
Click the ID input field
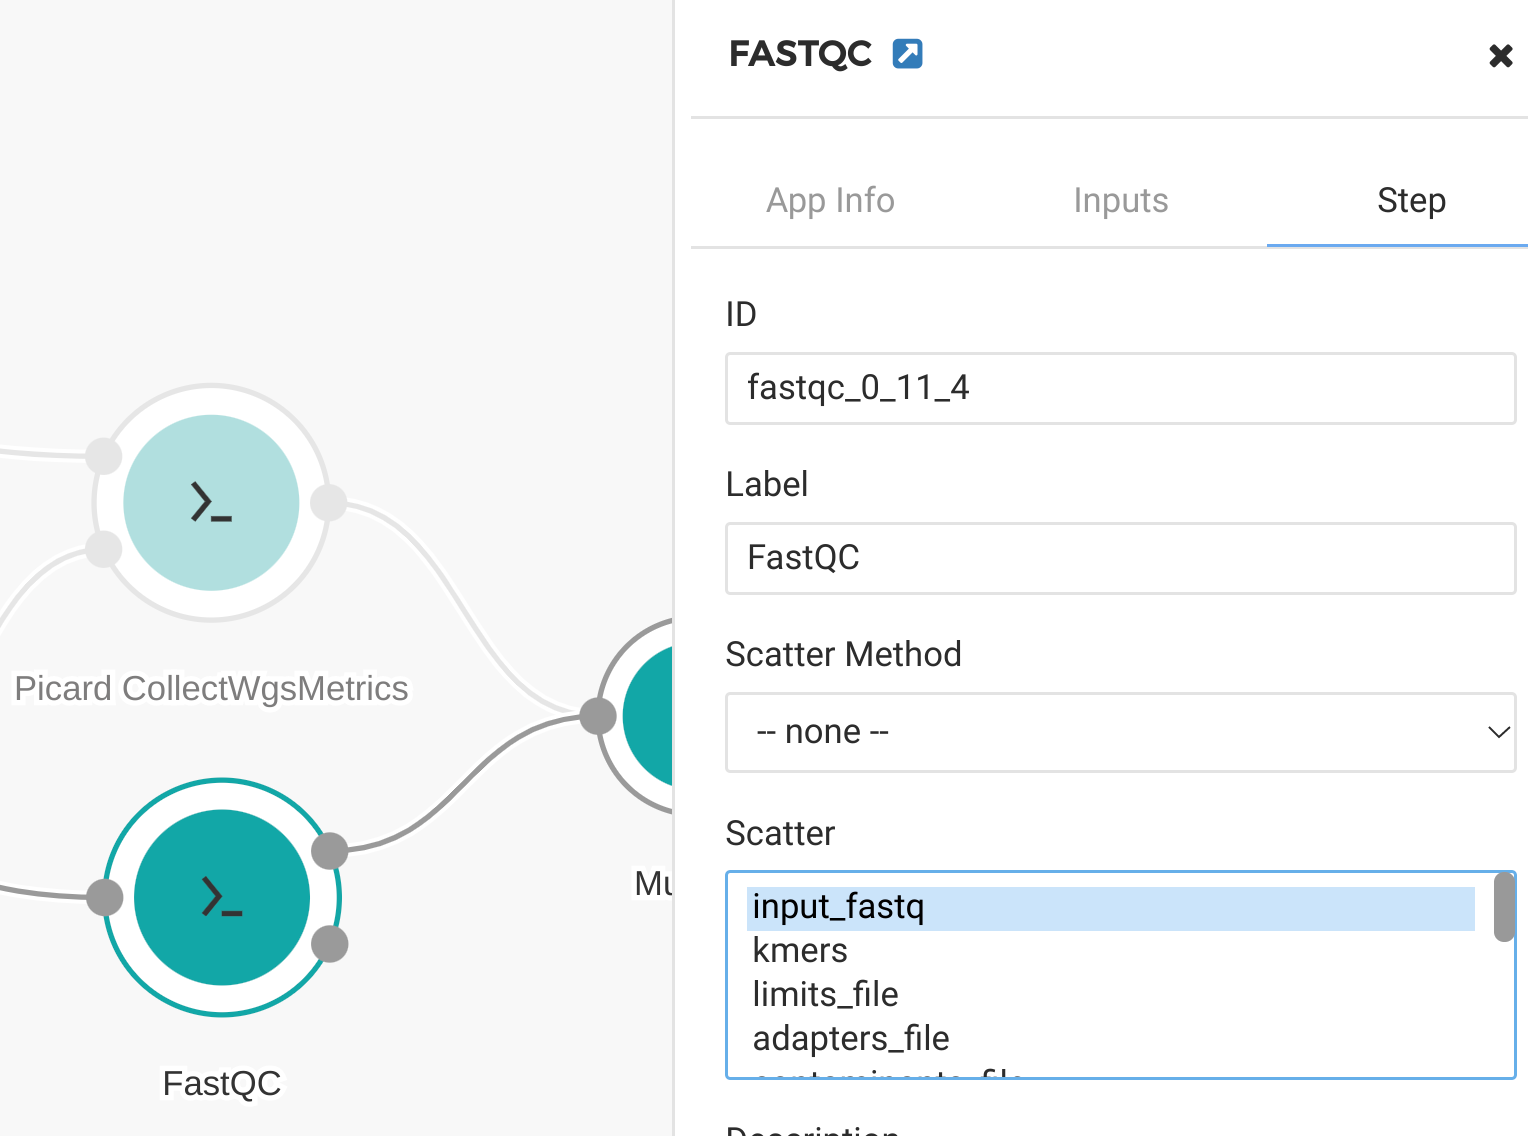[x=1121, y=388]
